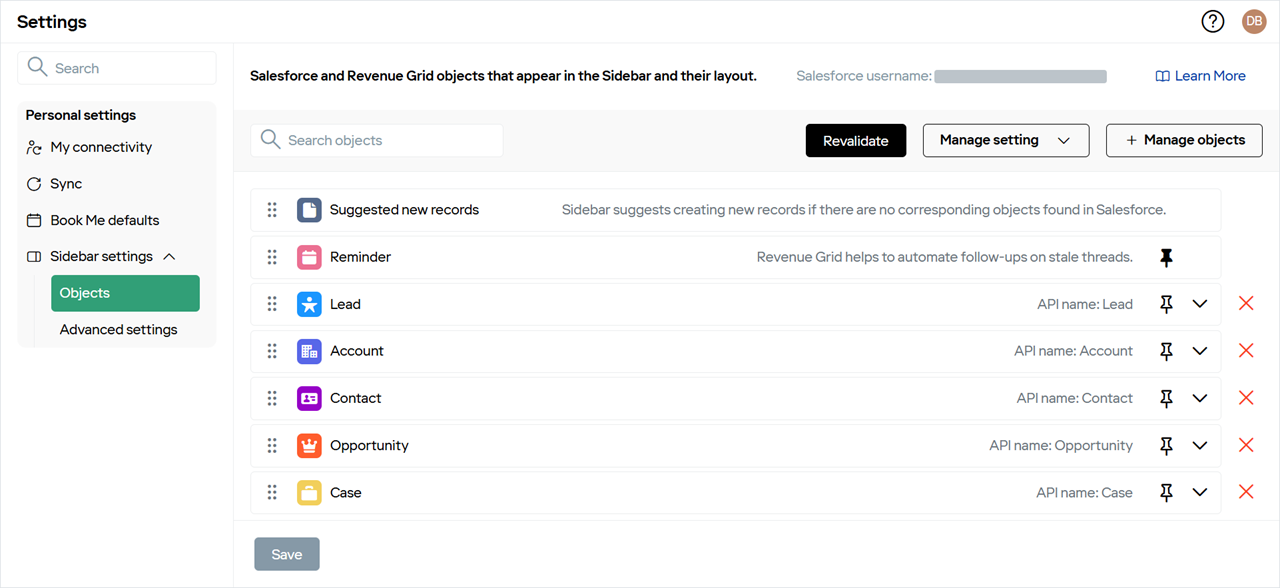
Task: Open Advanced settings in sidebar
Action: pos(118,329)
